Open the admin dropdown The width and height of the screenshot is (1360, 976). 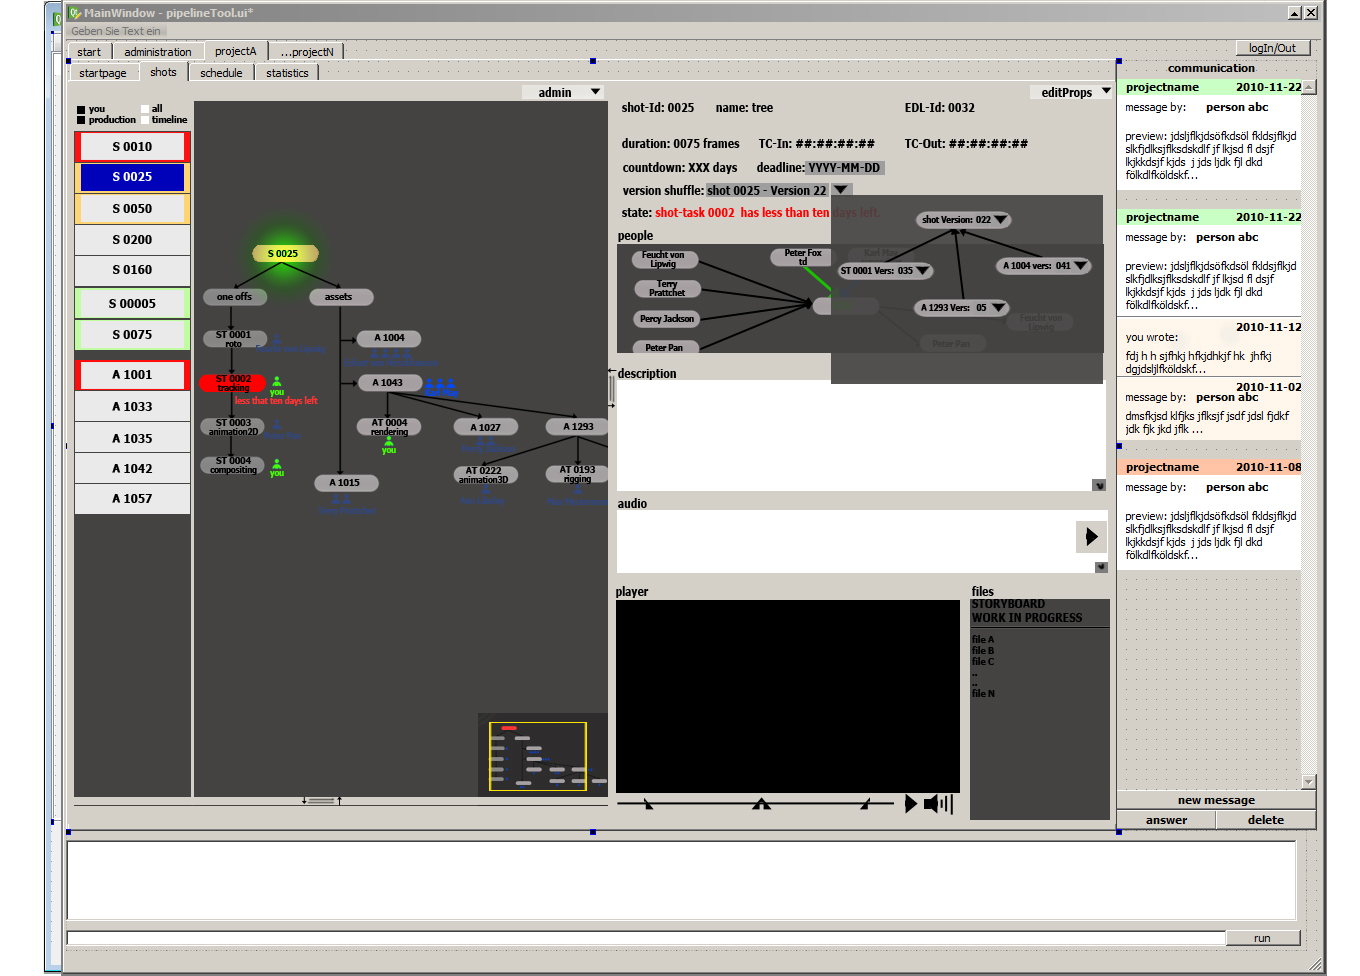[564, 92]
